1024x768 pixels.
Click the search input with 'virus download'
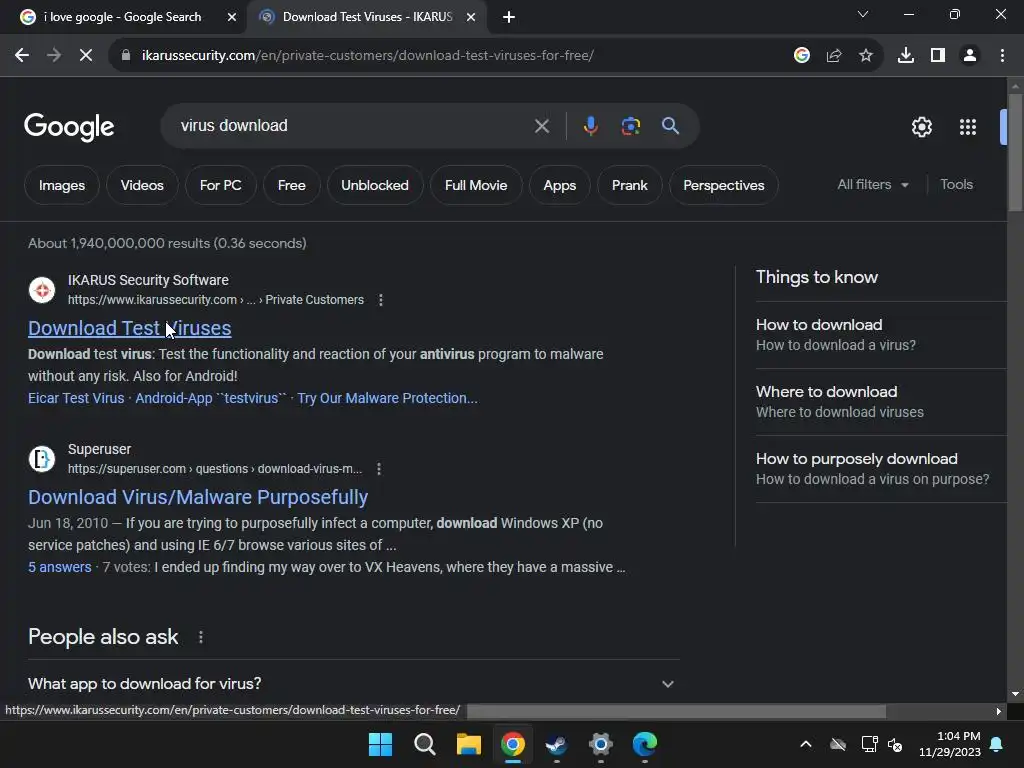click(x=353, y=125)
